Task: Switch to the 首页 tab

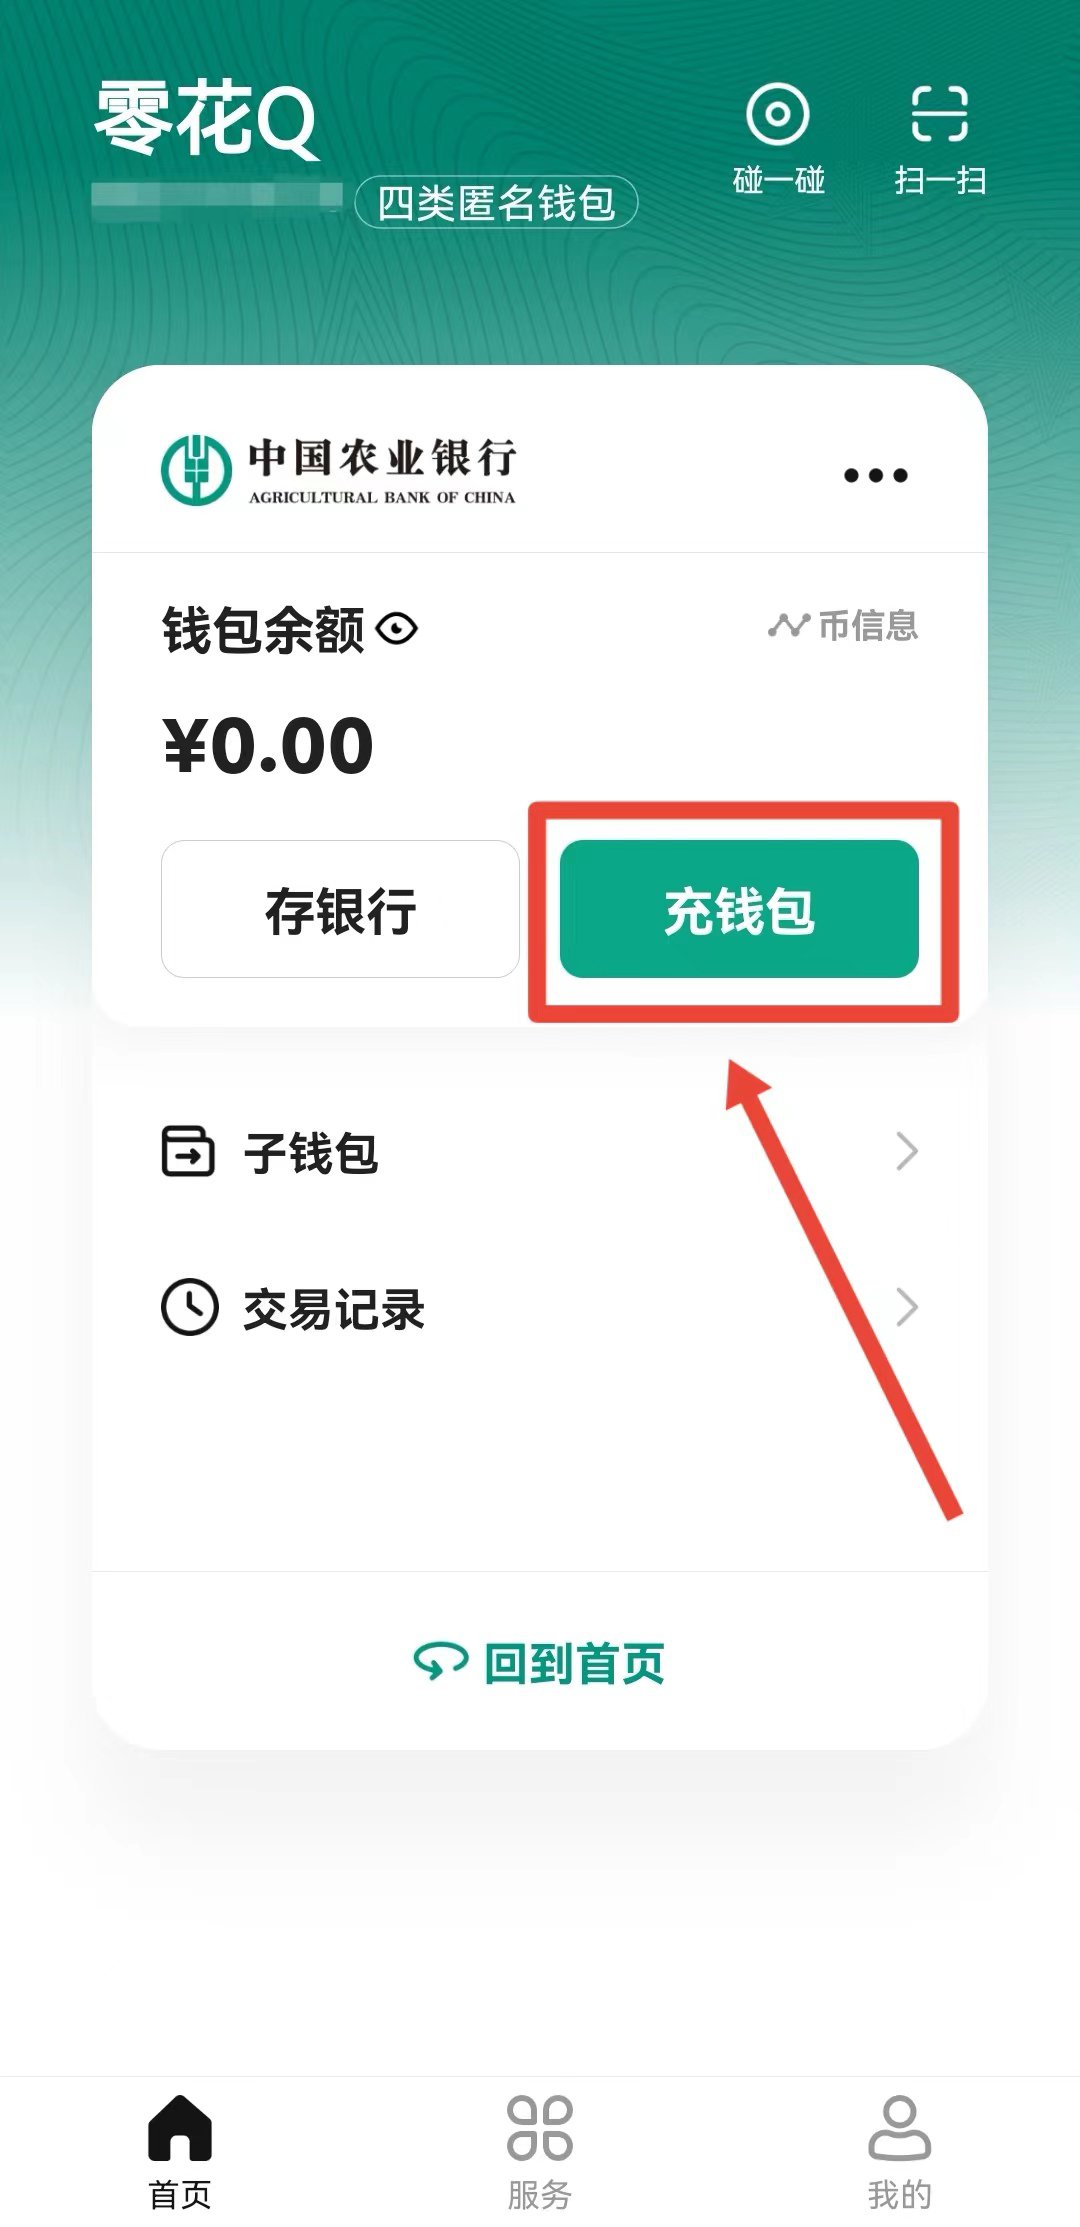Action: click(180, 2152)
